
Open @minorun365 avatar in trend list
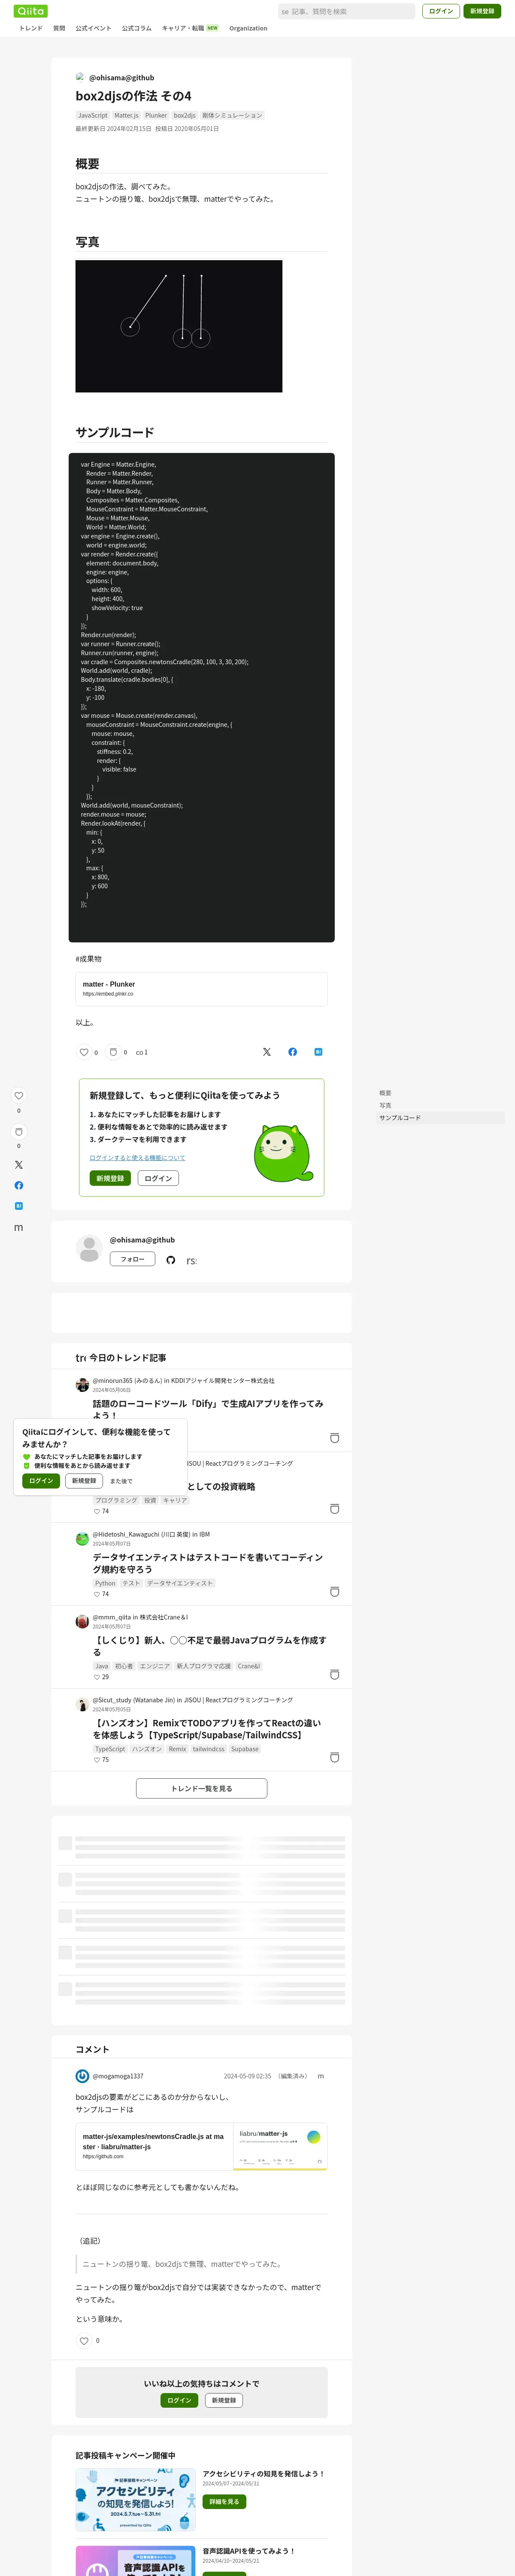[82, 1385]
